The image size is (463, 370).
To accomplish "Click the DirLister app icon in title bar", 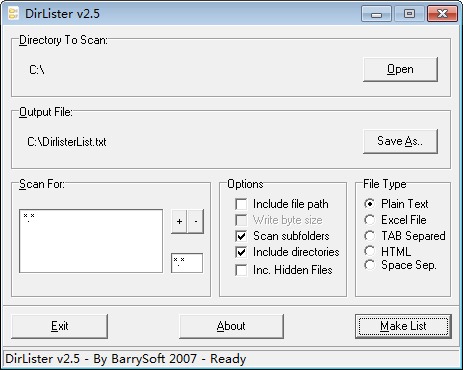I will click(13, 14).
